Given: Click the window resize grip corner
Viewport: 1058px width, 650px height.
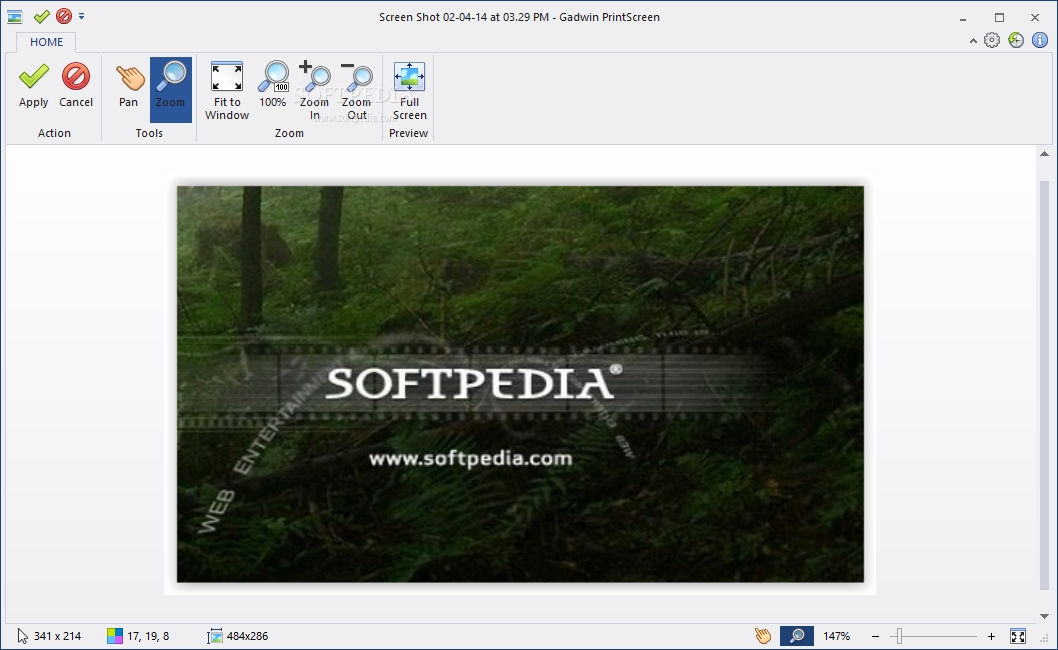Looking at the screenshot, I should pos(1045,637).
